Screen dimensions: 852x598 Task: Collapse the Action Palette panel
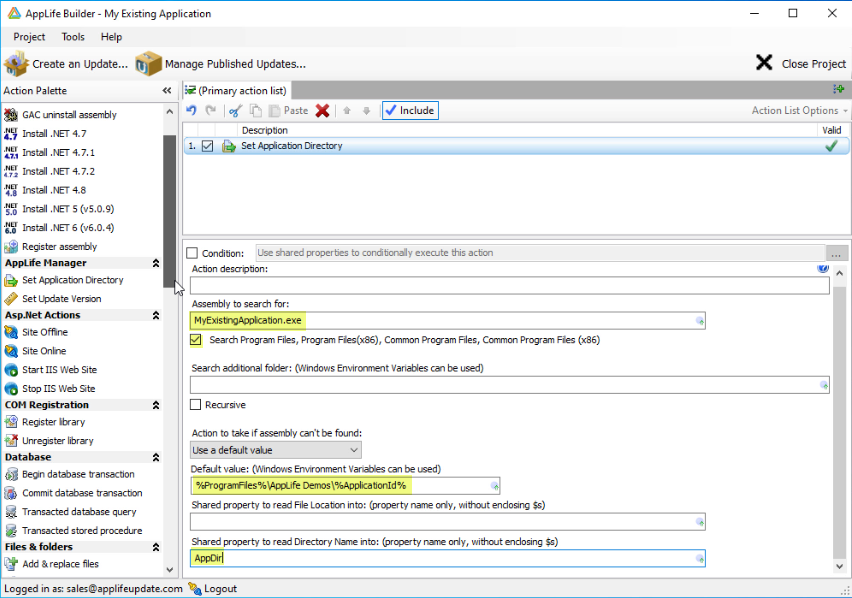tap(167, 91)
